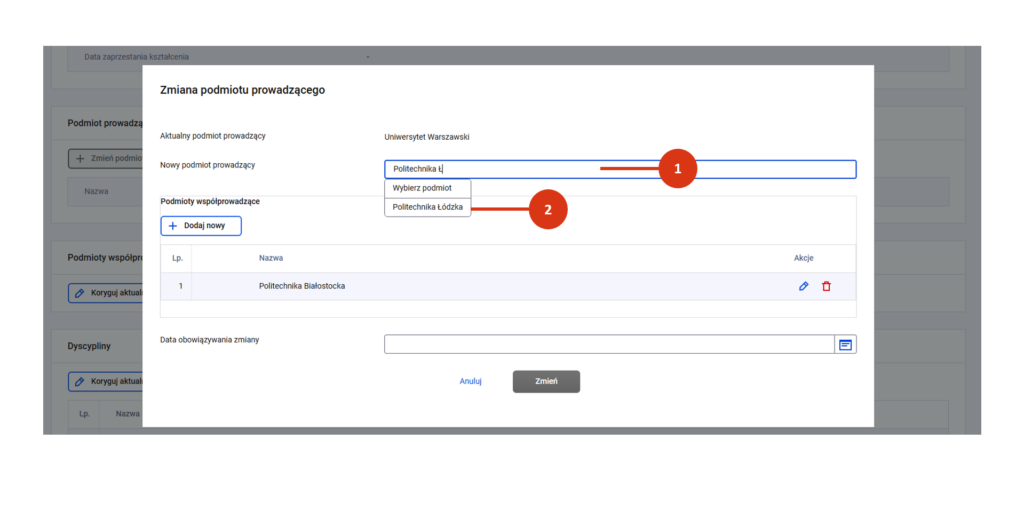The width and height of the screenshot is (1024, 520).
Task: Focus the 'Data obowiązywania zmiany' date input
Action: pyautogui.click(x=608, y=344)
